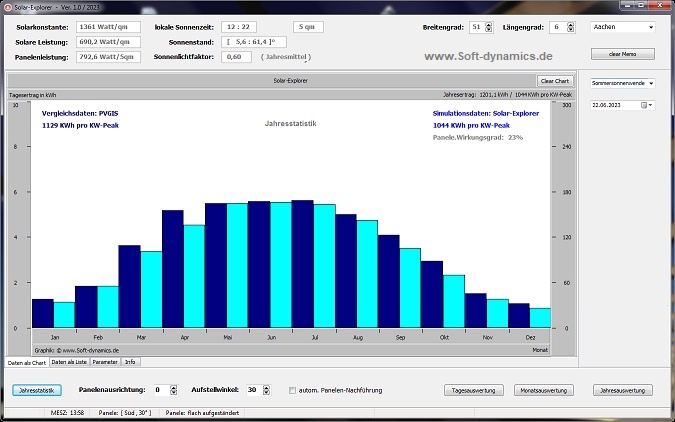Open the calendar picker for date 22.06.2023
Viewport: 675px width, 422px height.
coord(649,104)
